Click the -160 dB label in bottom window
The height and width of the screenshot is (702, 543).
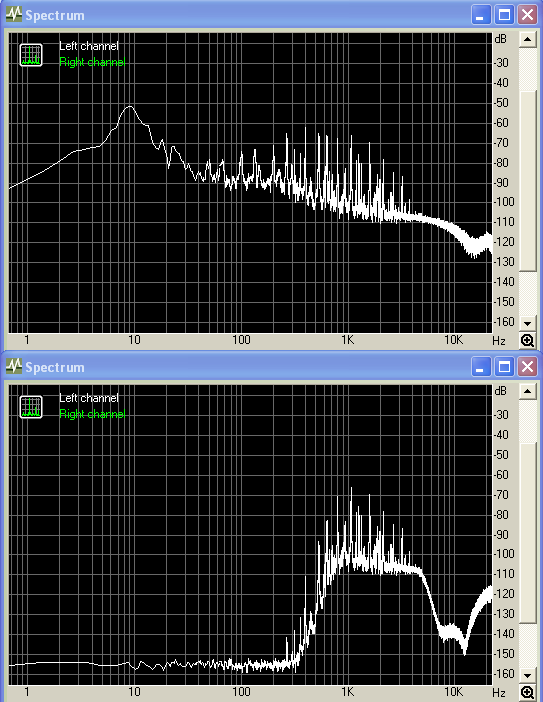(x=504, y=673)
